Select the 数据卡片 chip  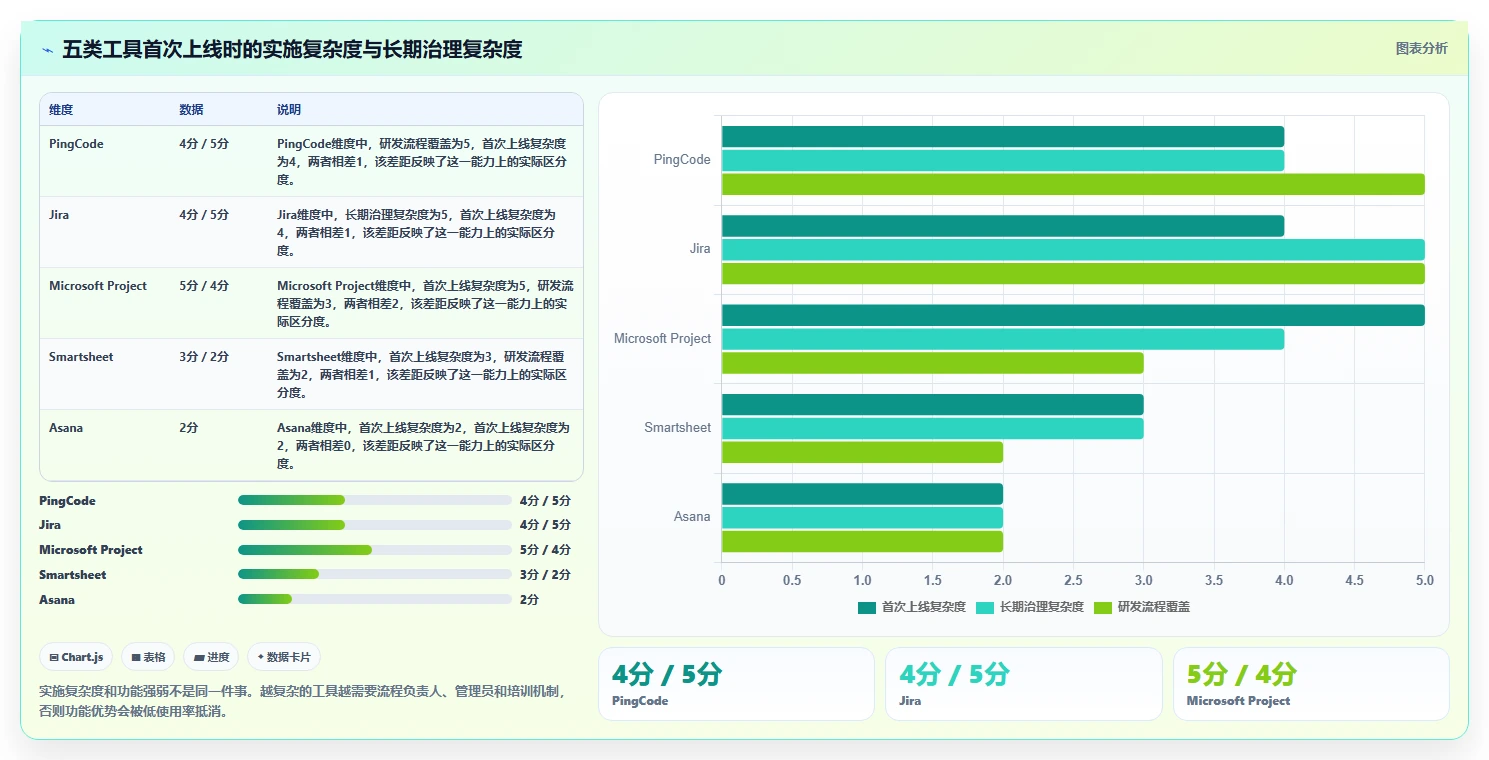coord(284,657)
